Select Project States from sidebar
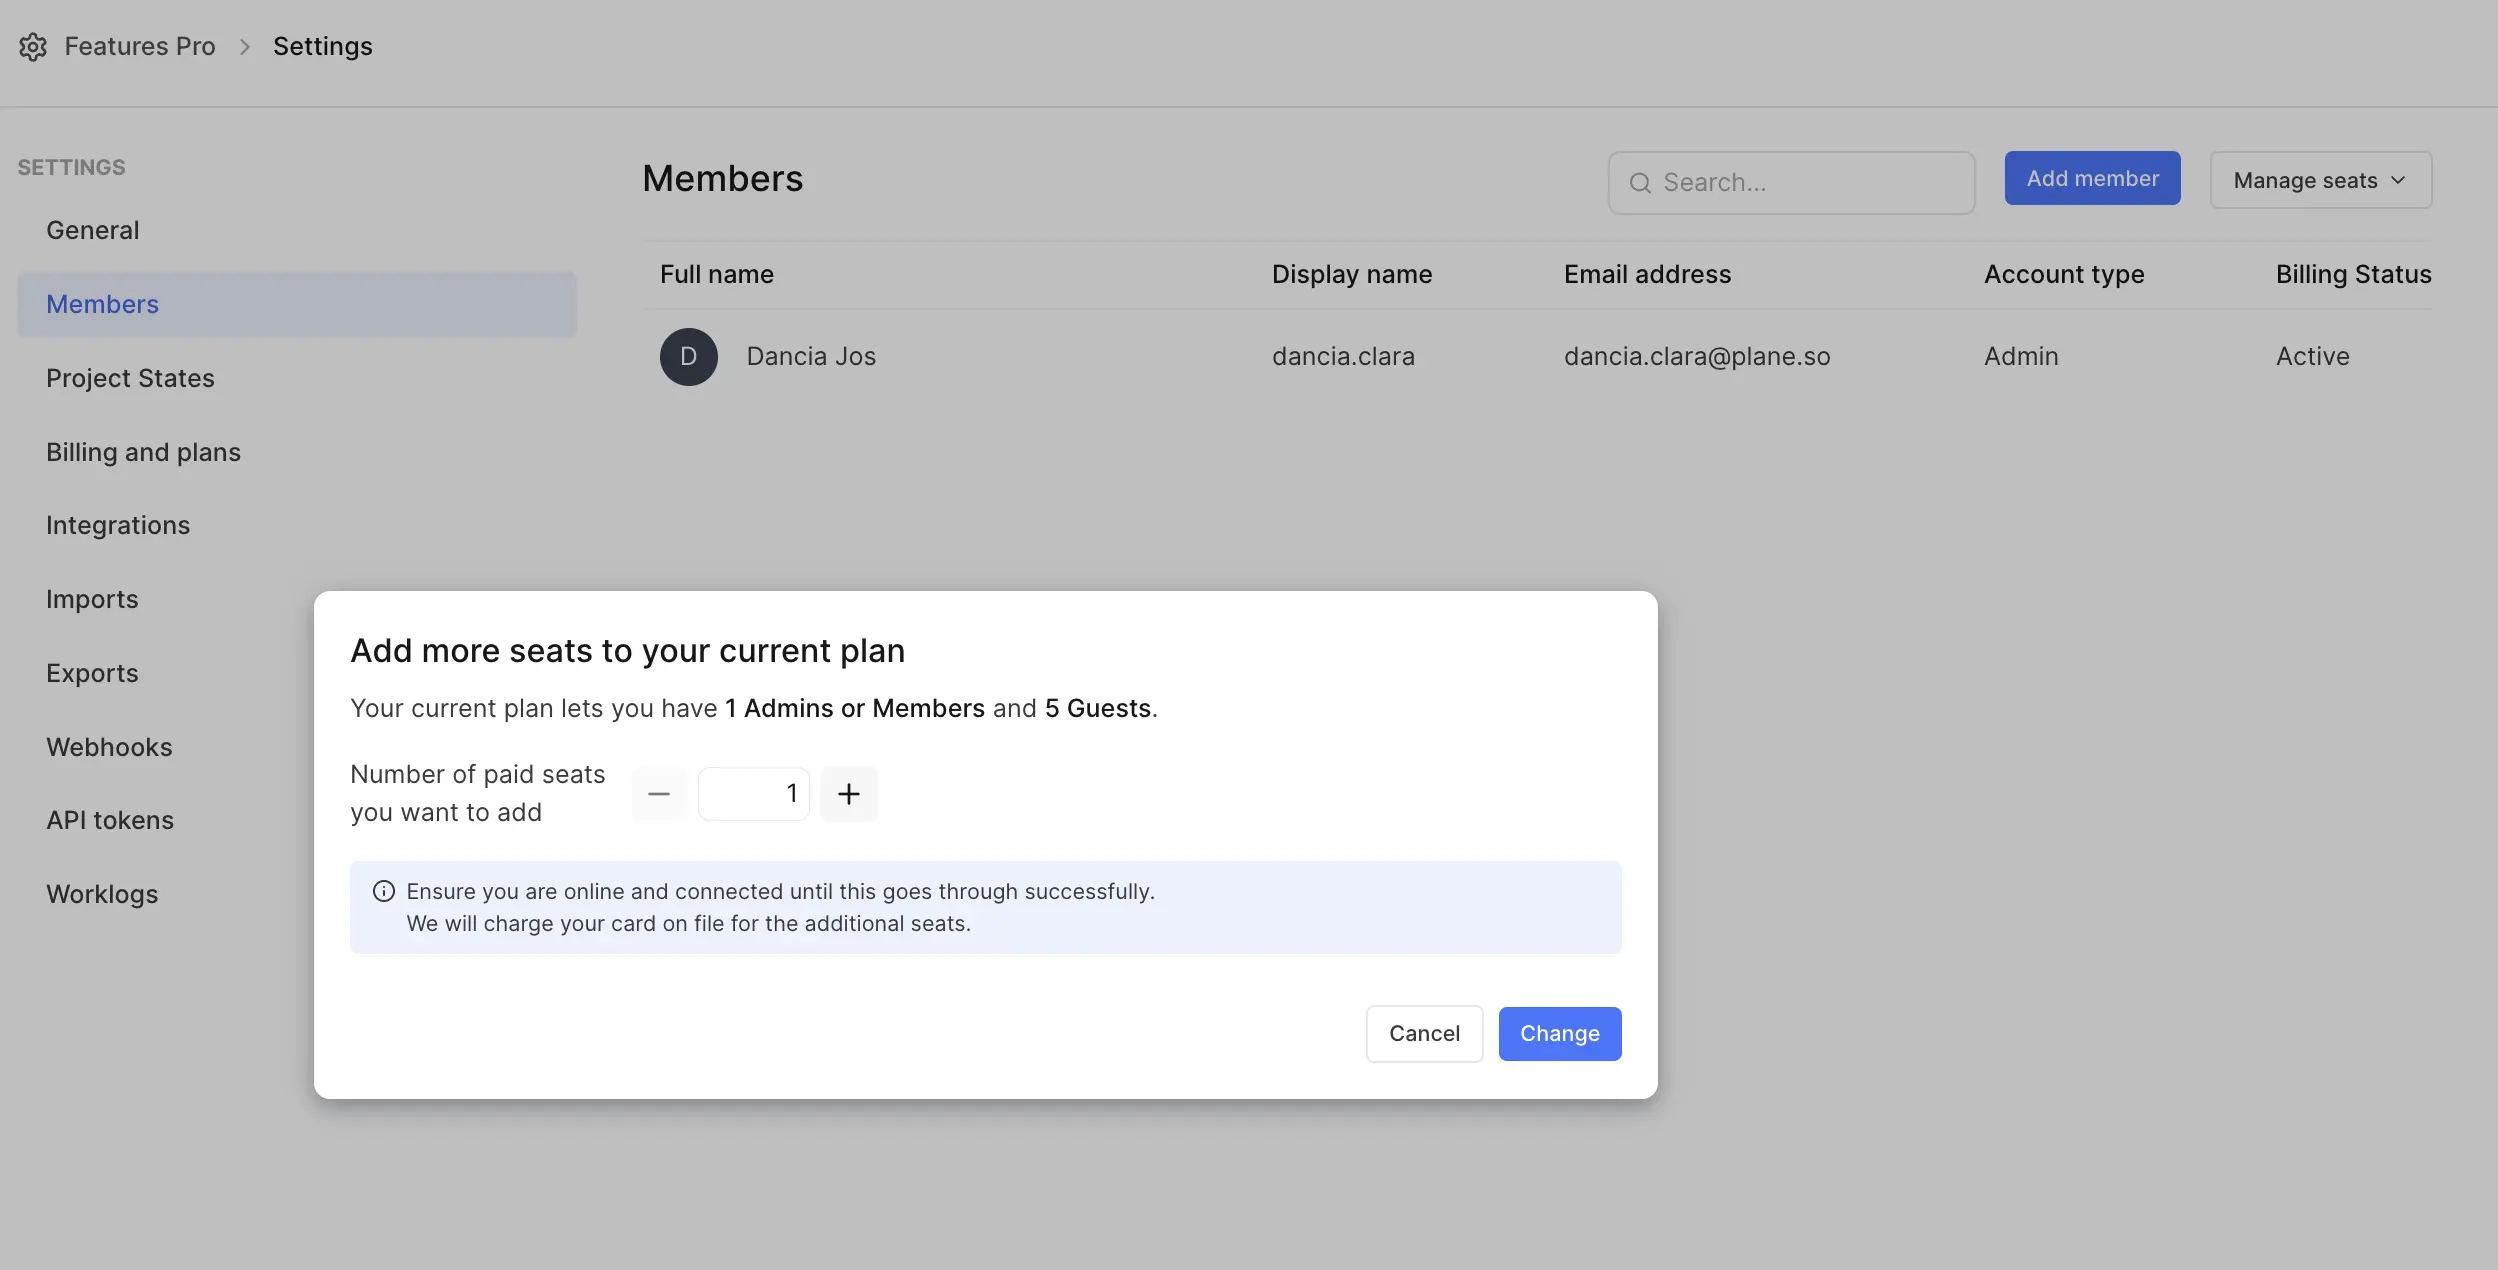The height and width of the screenshot is (1270, 2498). click(130, 377)
